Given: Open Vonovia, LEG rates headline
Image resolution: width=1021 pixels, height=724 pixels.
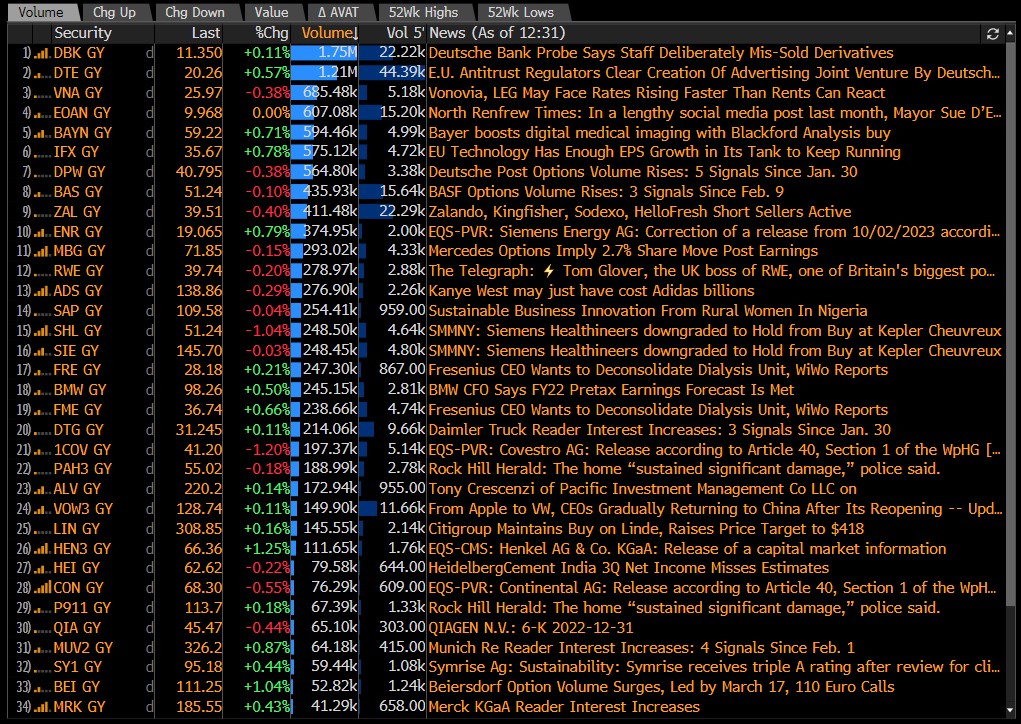Looking at the screenshot, I should point(657,93).
